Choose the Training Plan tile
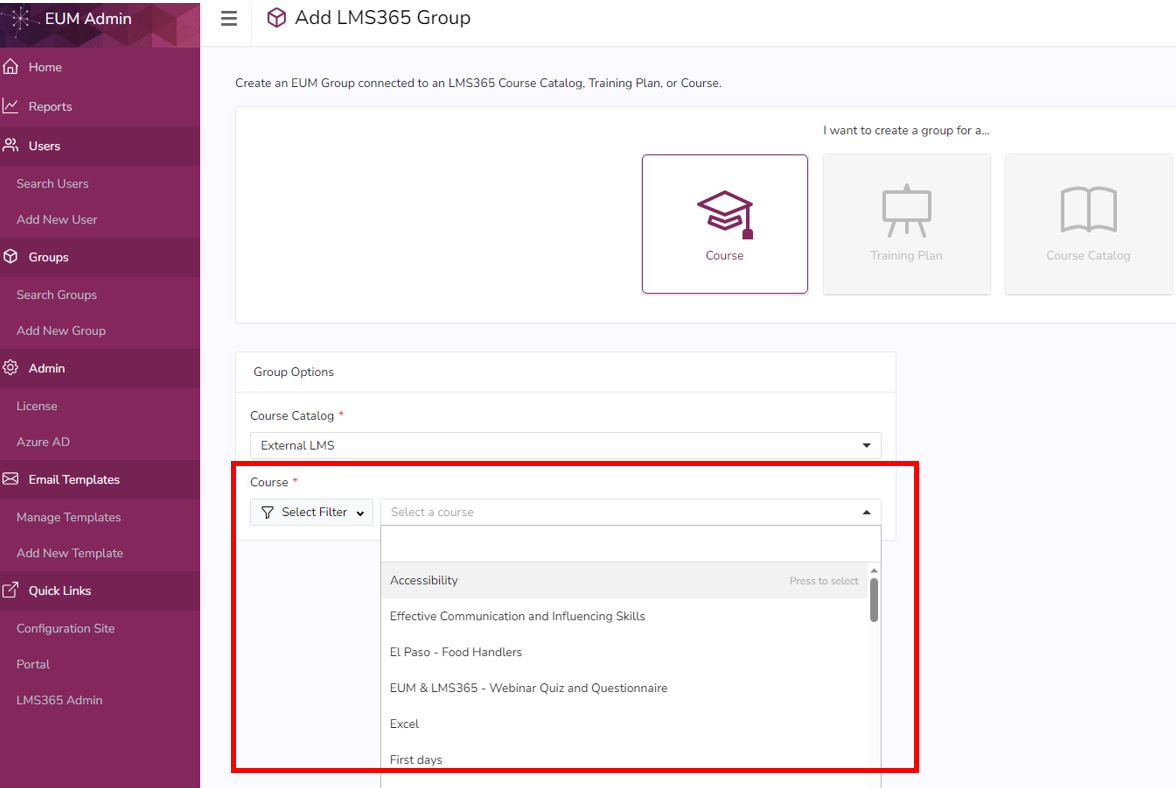The height and width of the screenshot is (788, 1176). 906,222
